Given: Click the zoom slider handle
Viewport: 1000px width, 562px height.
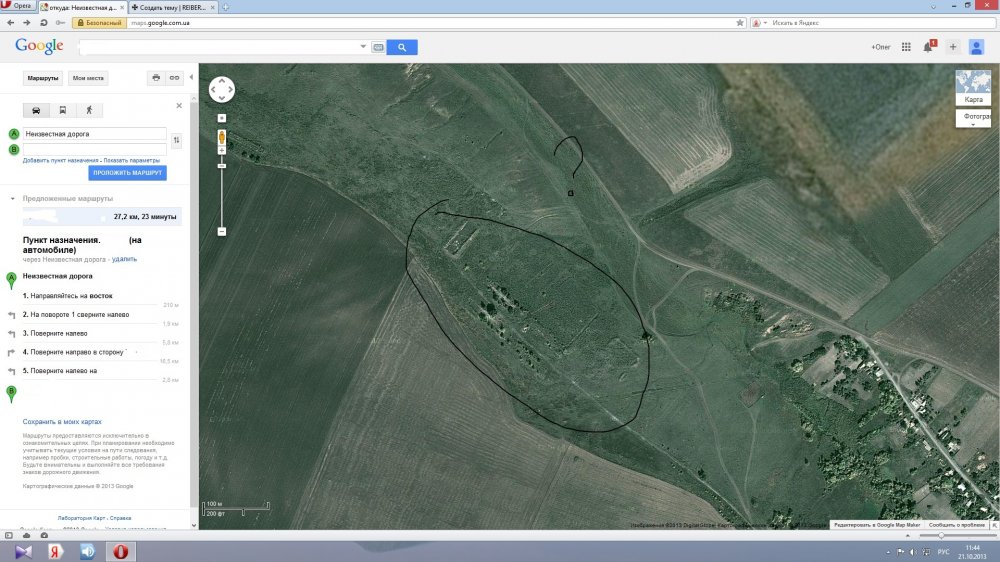Looking at the screenshot, I should (x=222, y=166).
